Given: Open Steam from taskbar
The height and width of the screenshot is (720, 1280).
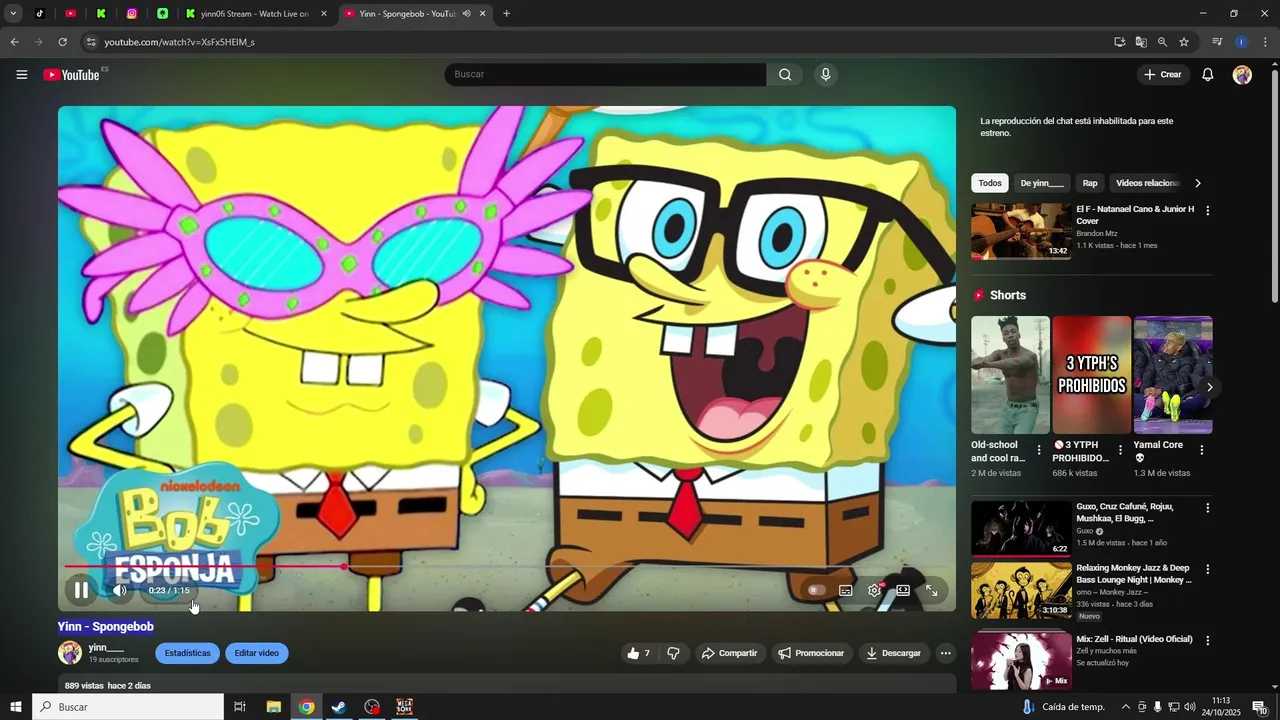Looking at the screenshot, I should coord(339,707).
